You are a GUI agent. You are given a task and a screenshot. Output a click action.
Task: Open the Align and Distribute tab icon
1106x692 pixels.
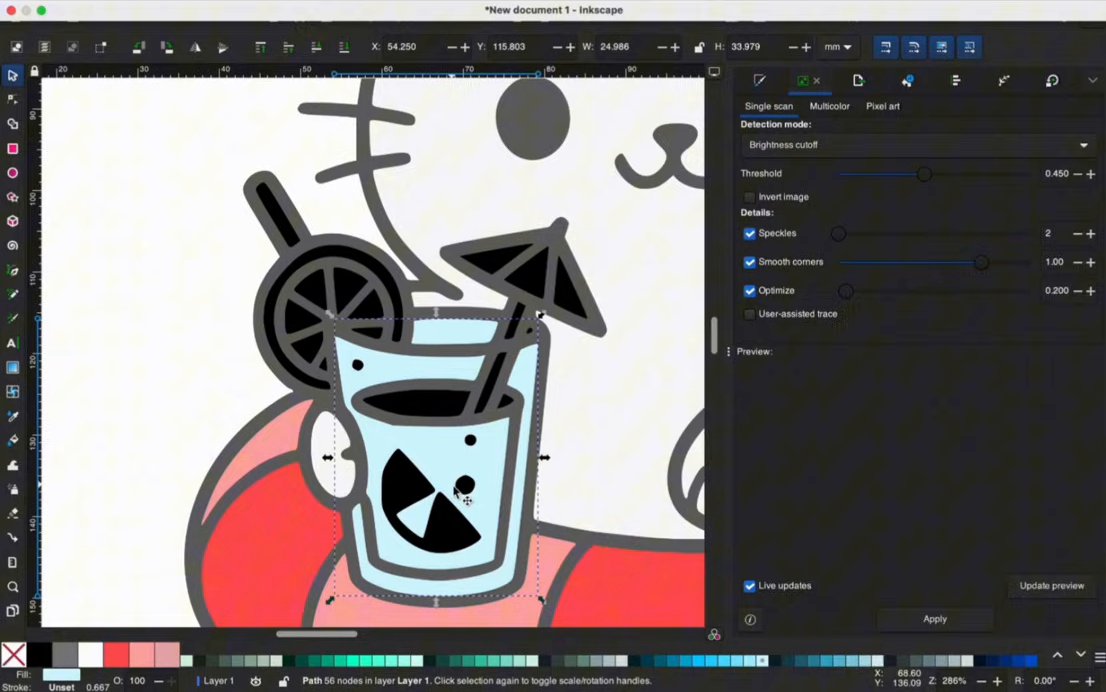coord(956,80)
